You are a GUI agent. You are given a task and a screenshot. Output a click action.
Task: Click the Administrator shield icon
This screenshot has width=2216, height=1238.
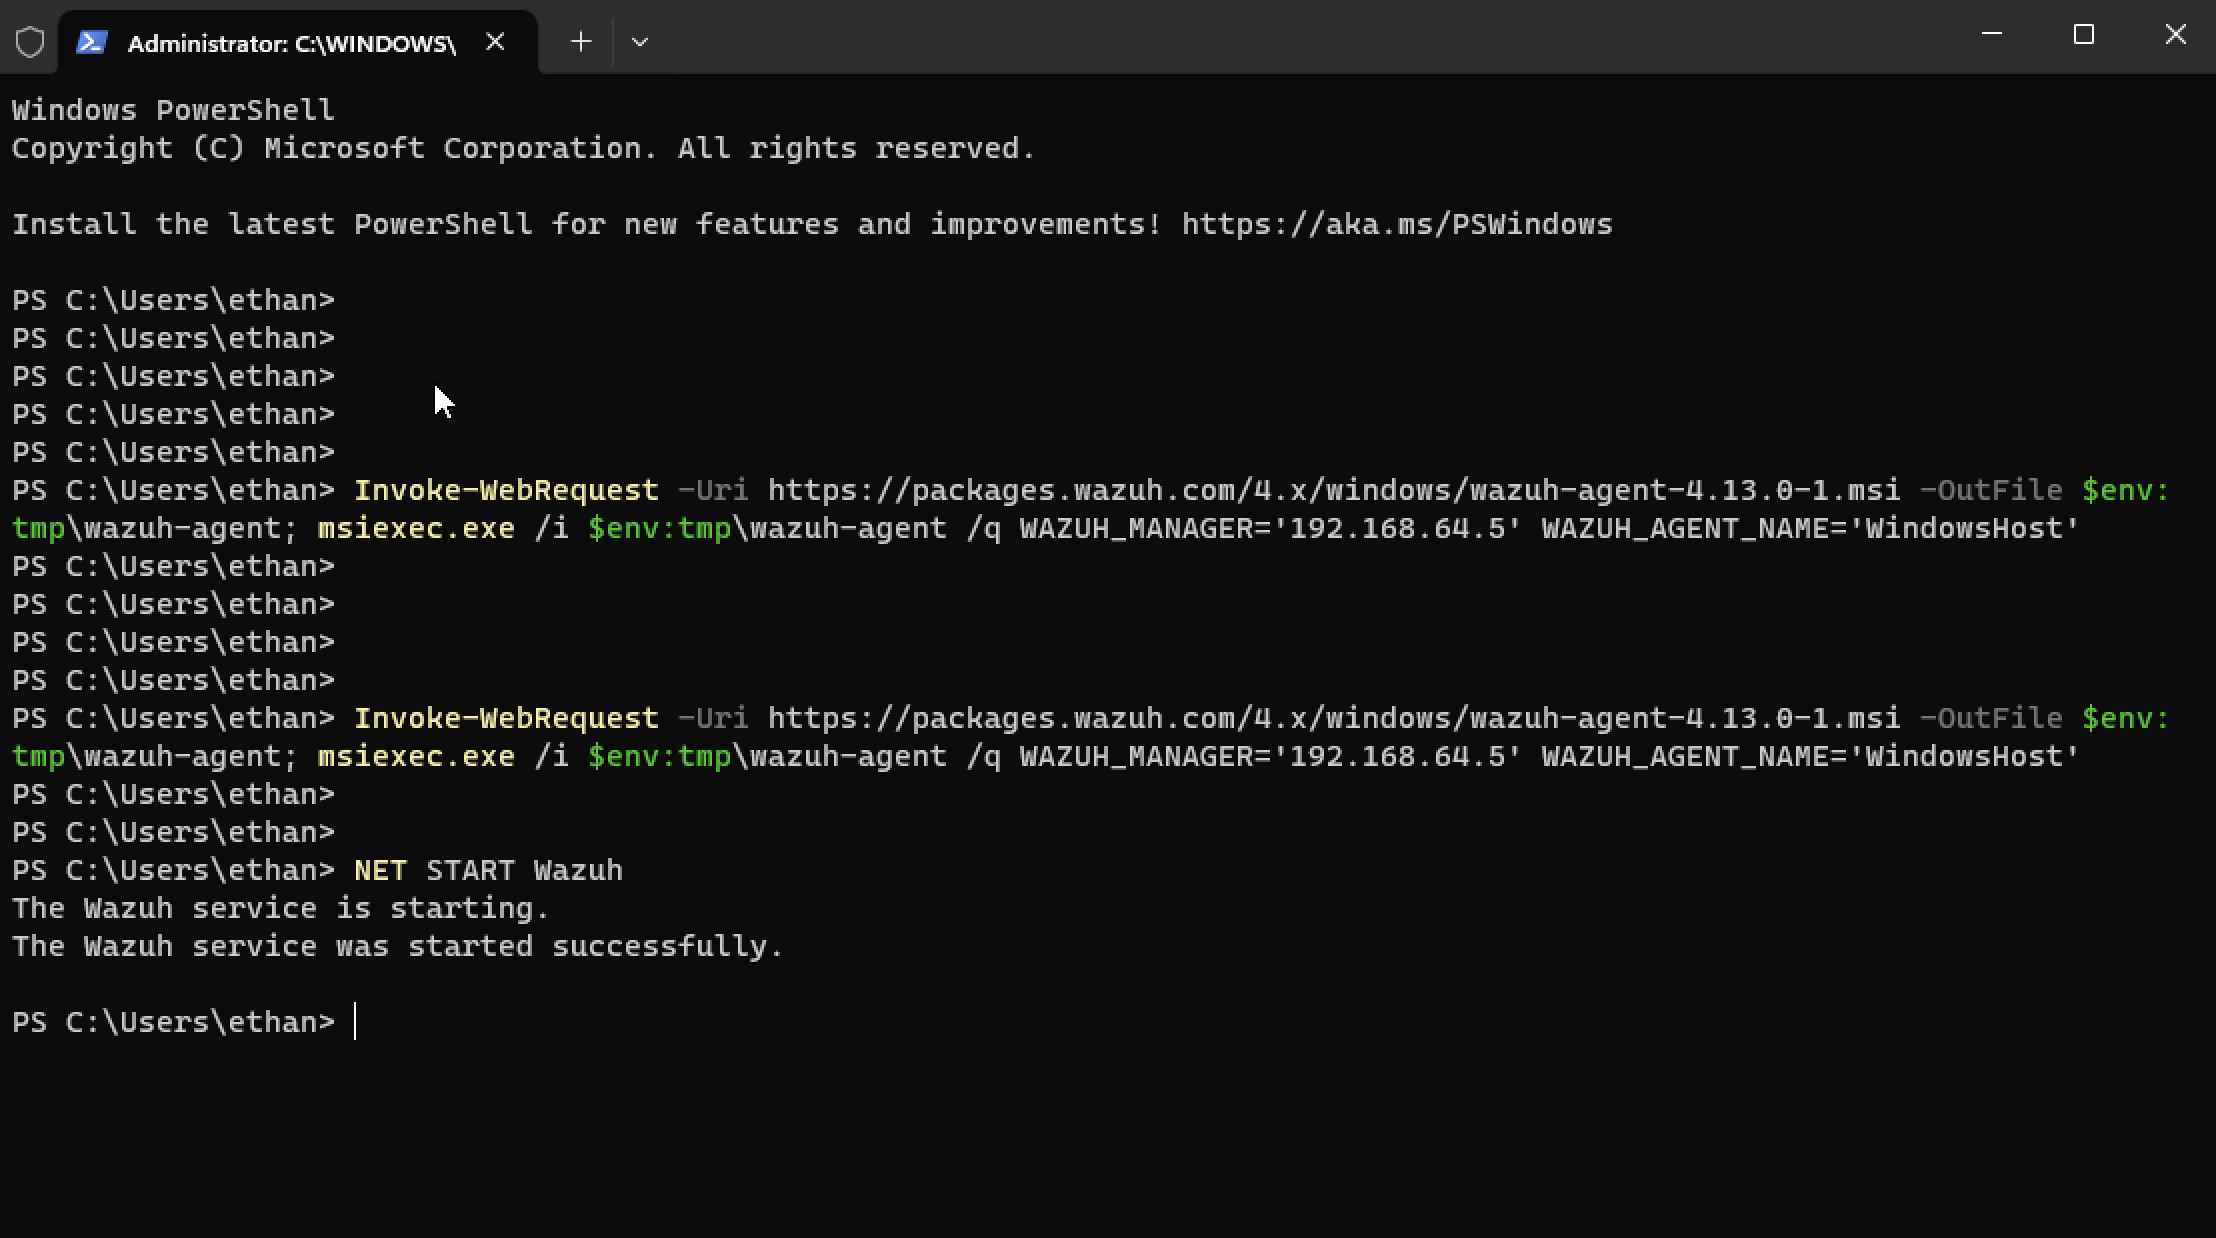click(30, 42)
